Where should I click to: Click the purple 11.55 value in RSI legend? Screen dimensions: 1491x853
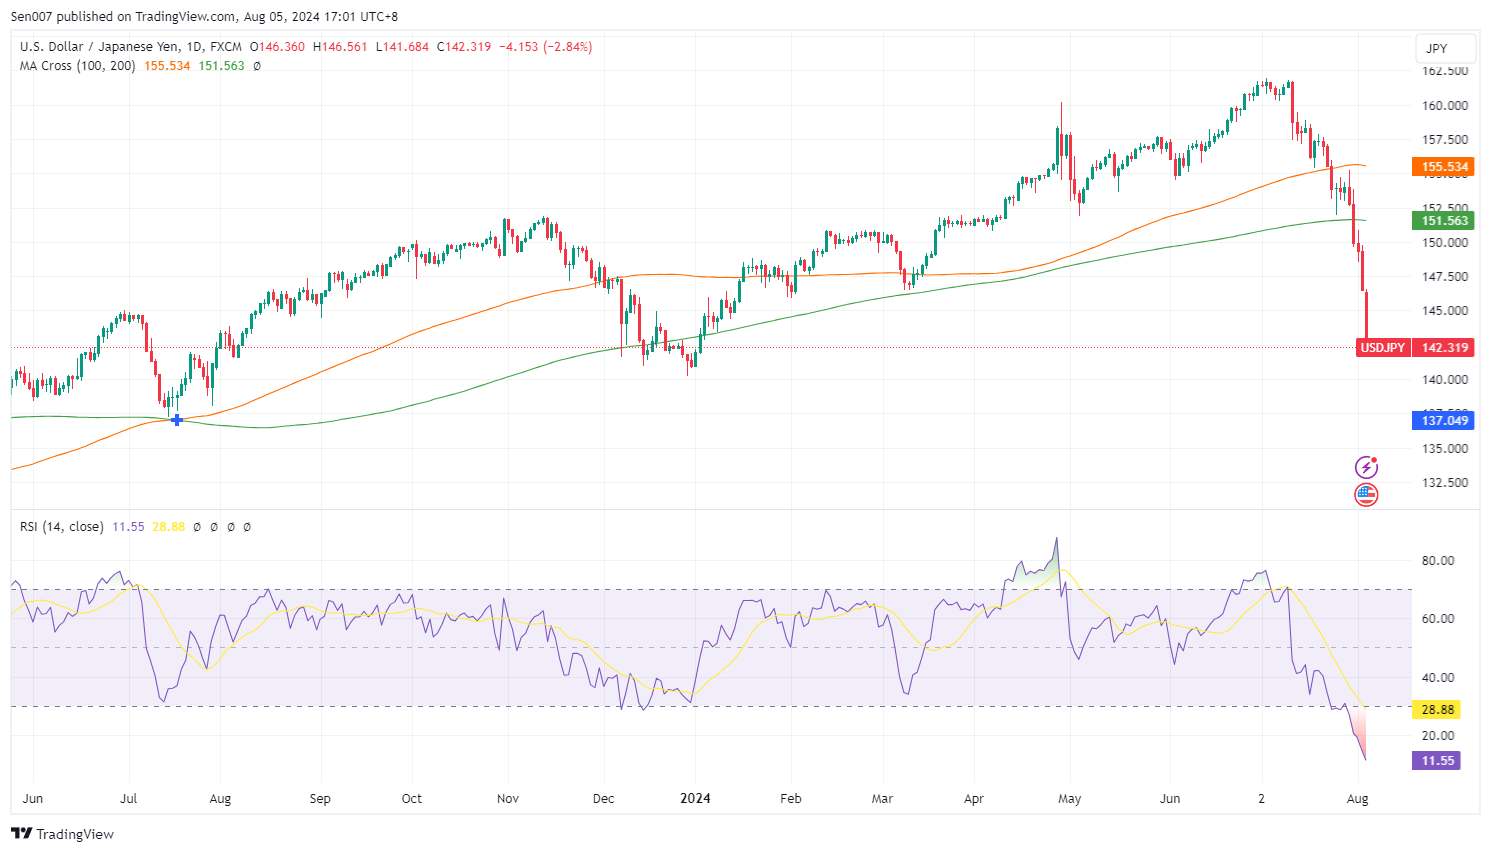[x=128, y=527]
